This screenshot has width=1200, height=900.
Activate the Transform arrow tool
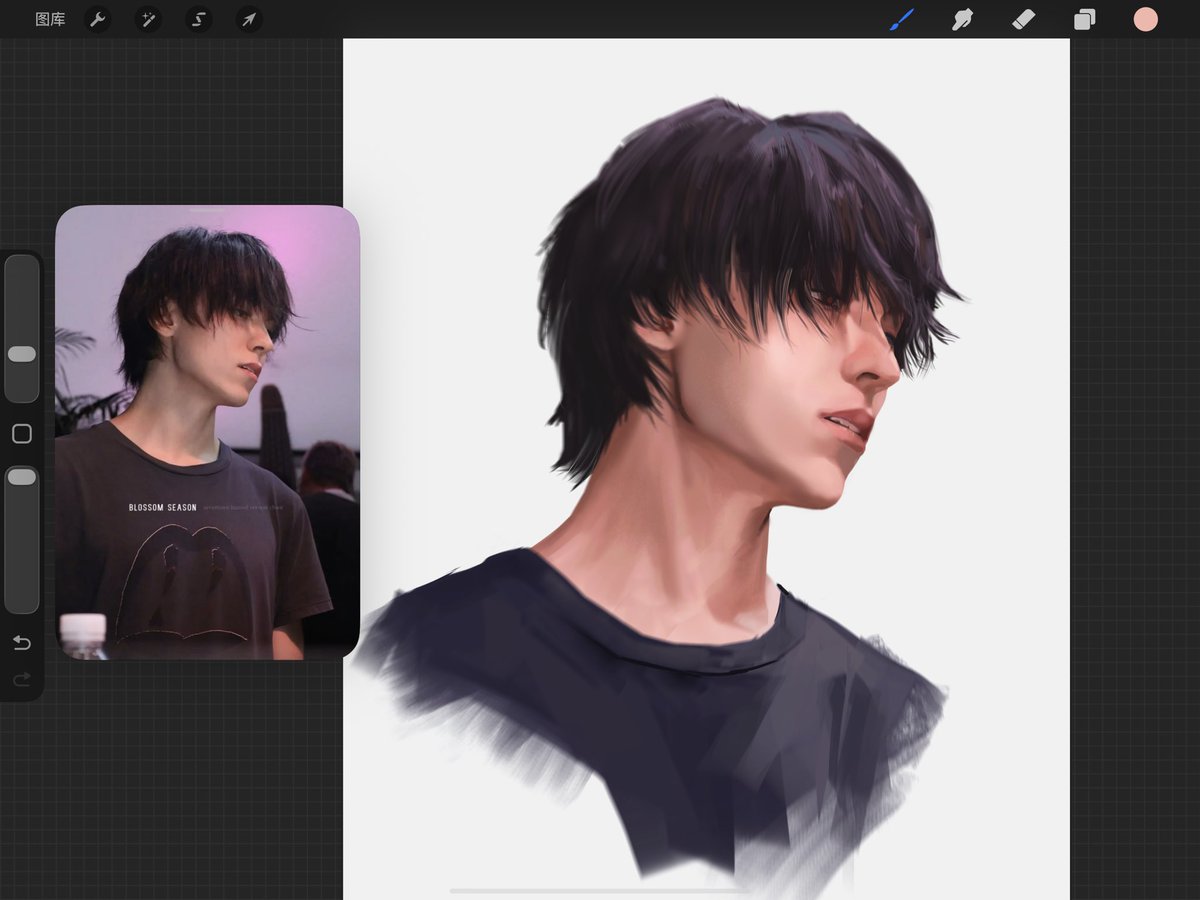pos(249,19)
